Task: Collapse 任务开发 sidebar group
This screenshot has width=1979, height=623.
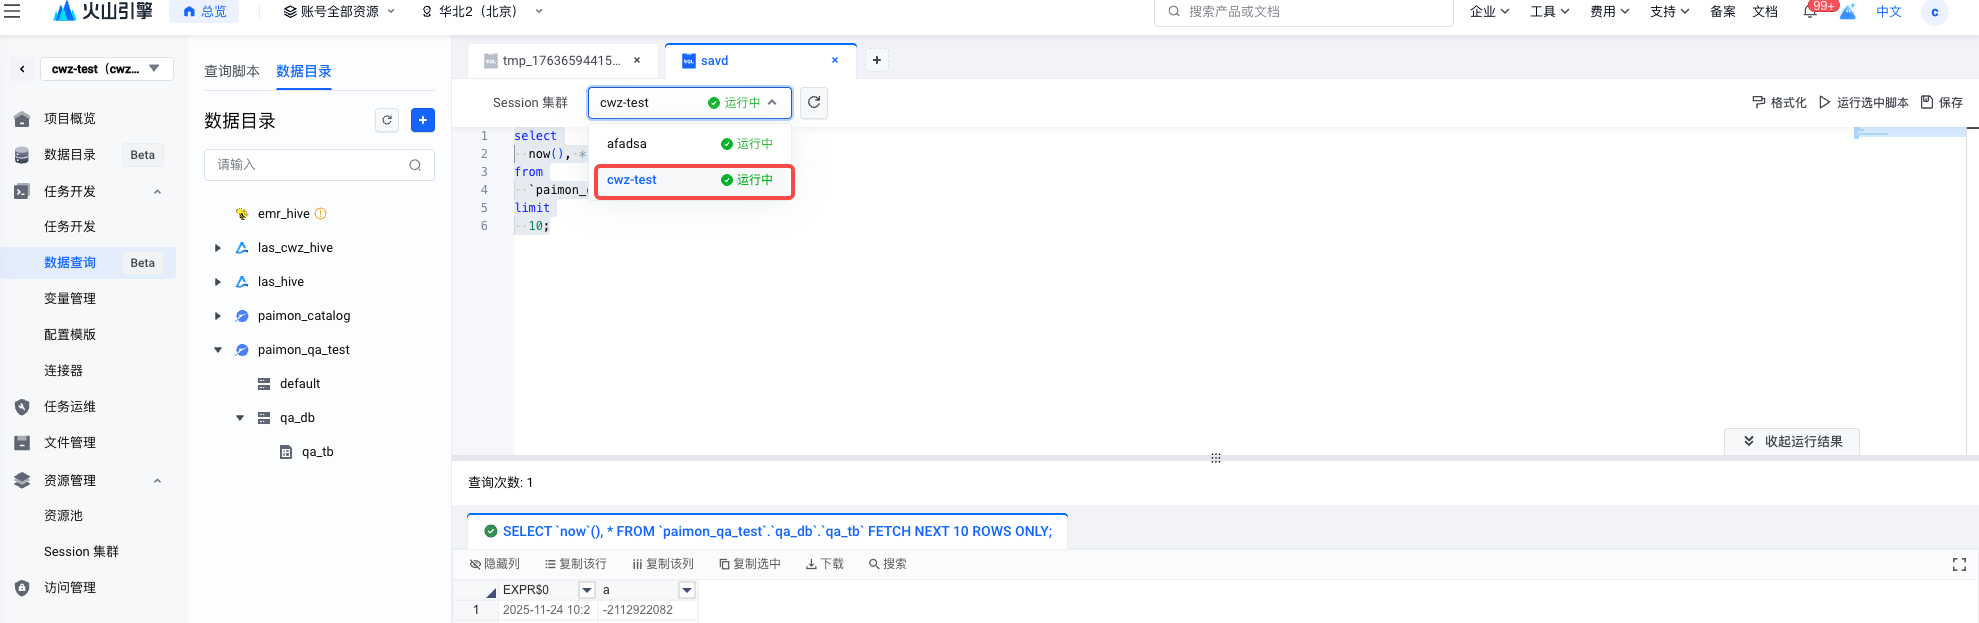Action: point(157,192)
